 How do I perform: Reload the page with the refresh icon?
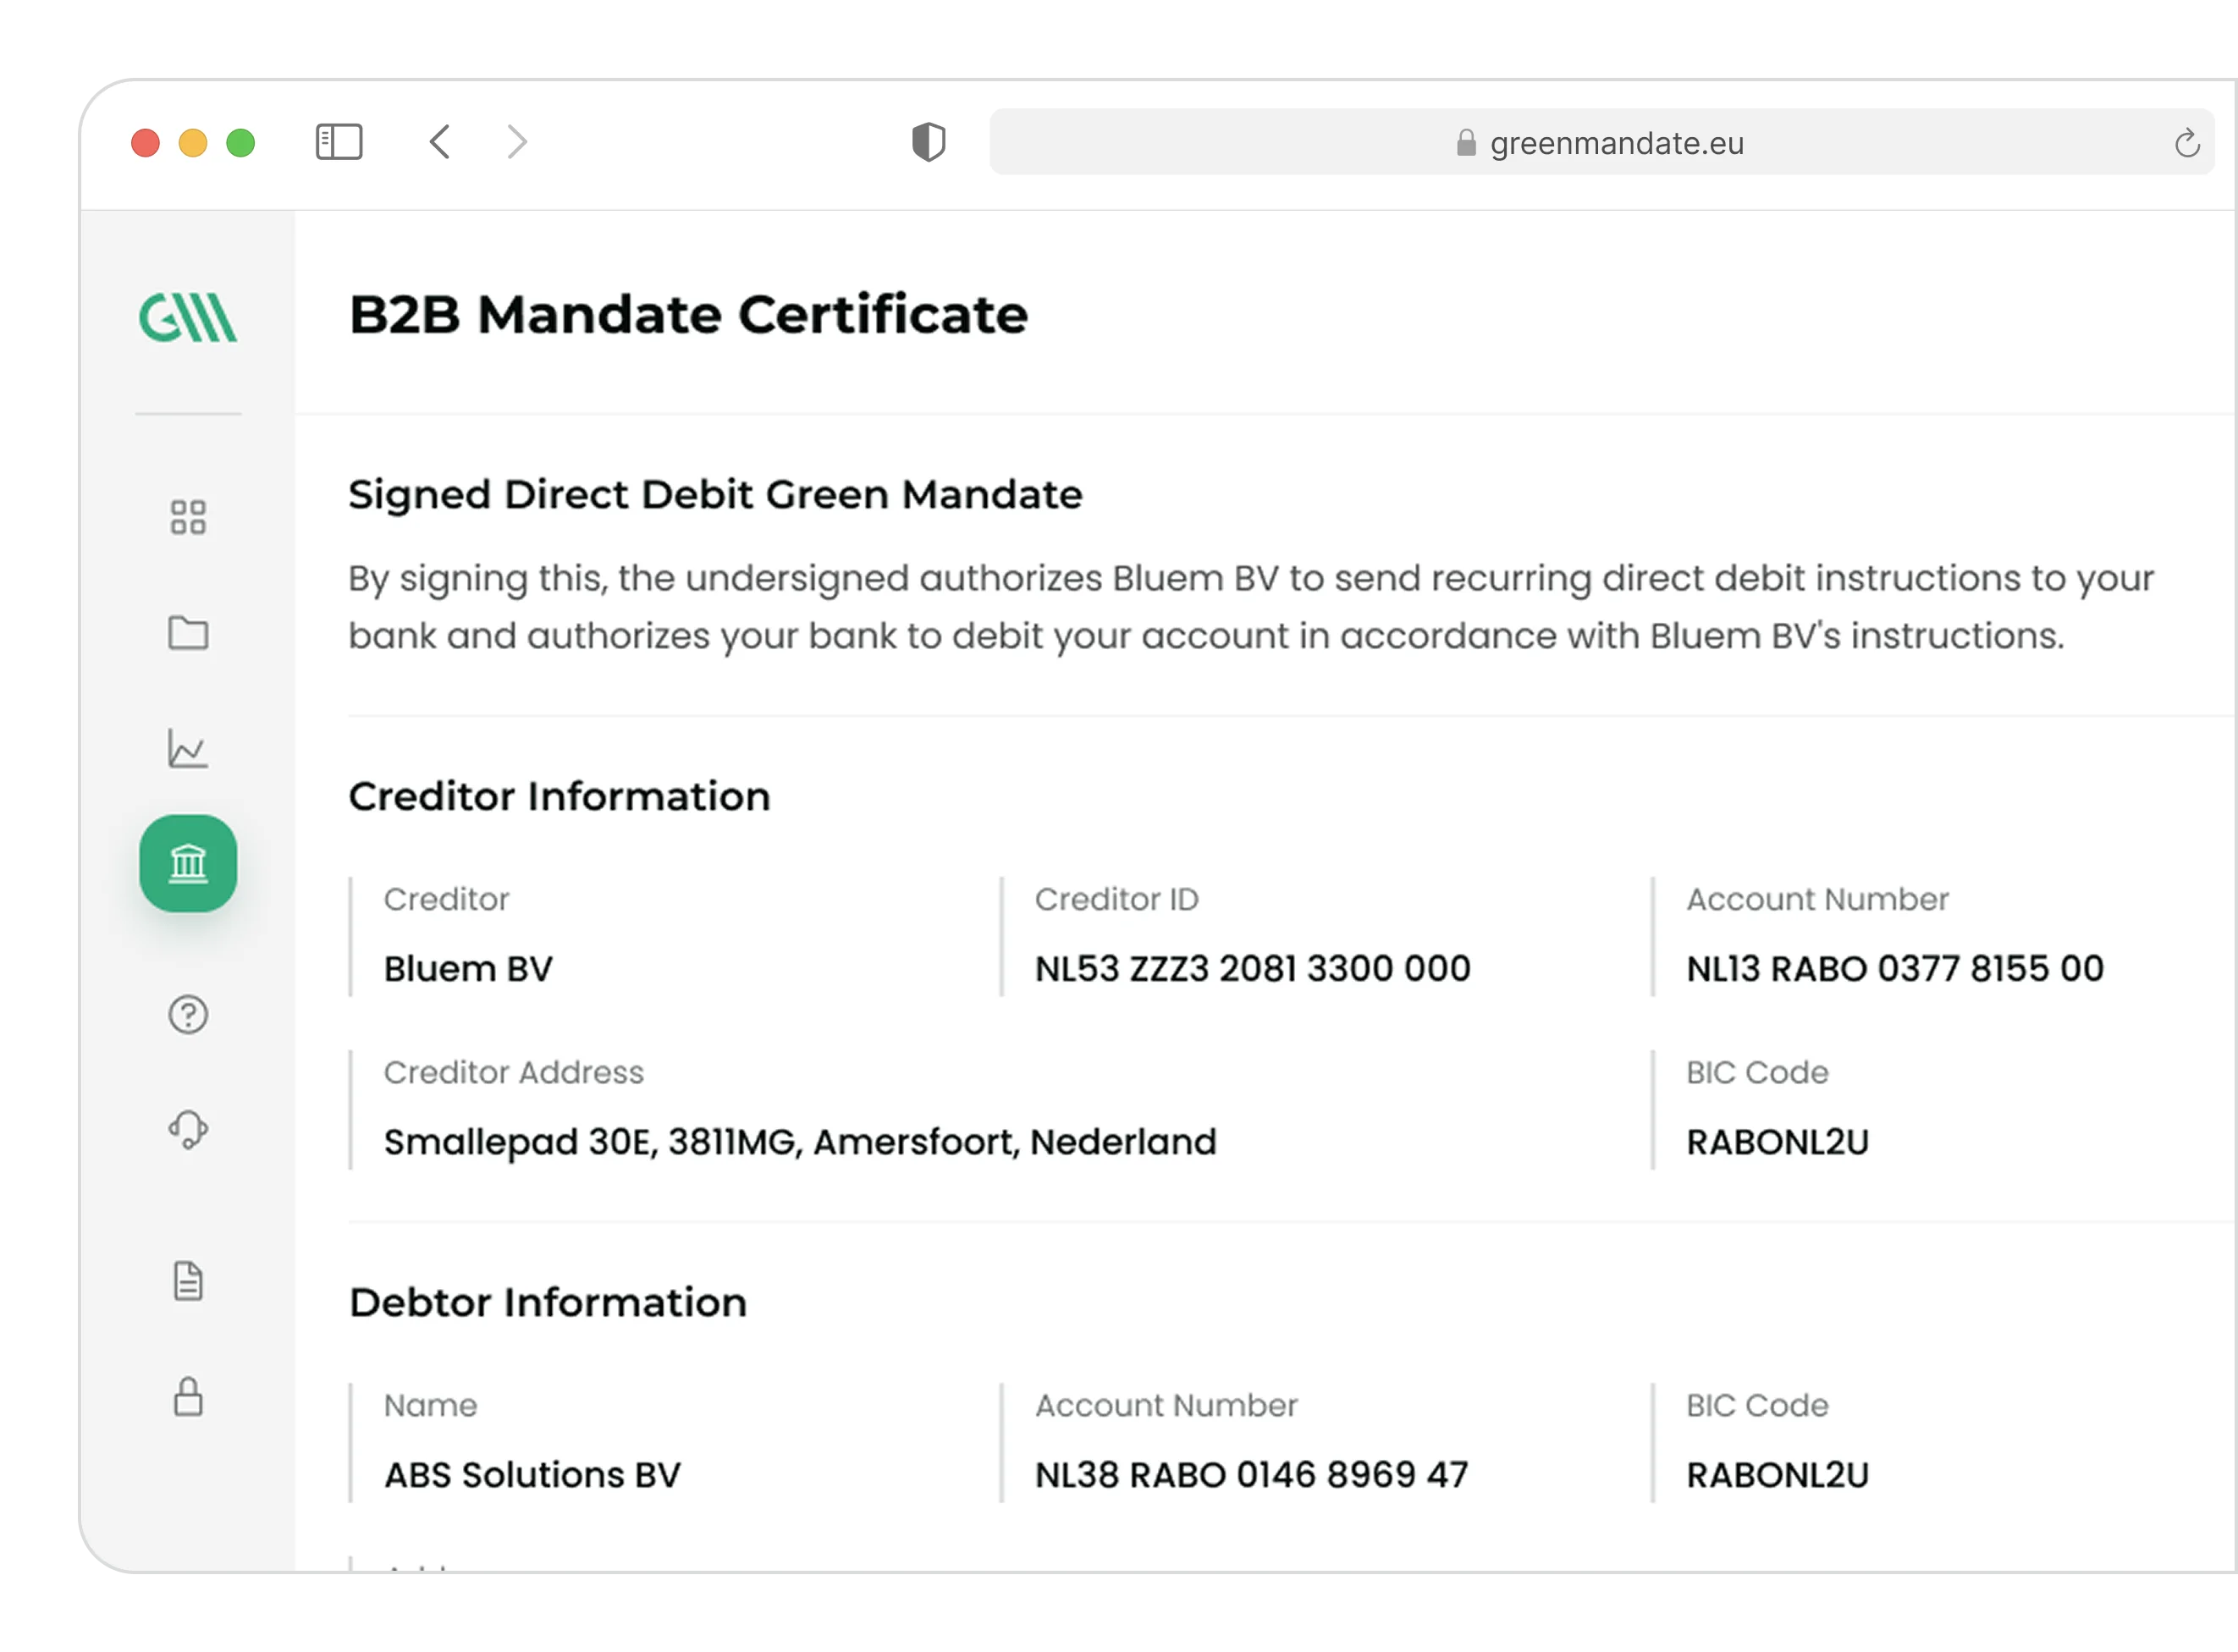click(x=2187, y=144)
